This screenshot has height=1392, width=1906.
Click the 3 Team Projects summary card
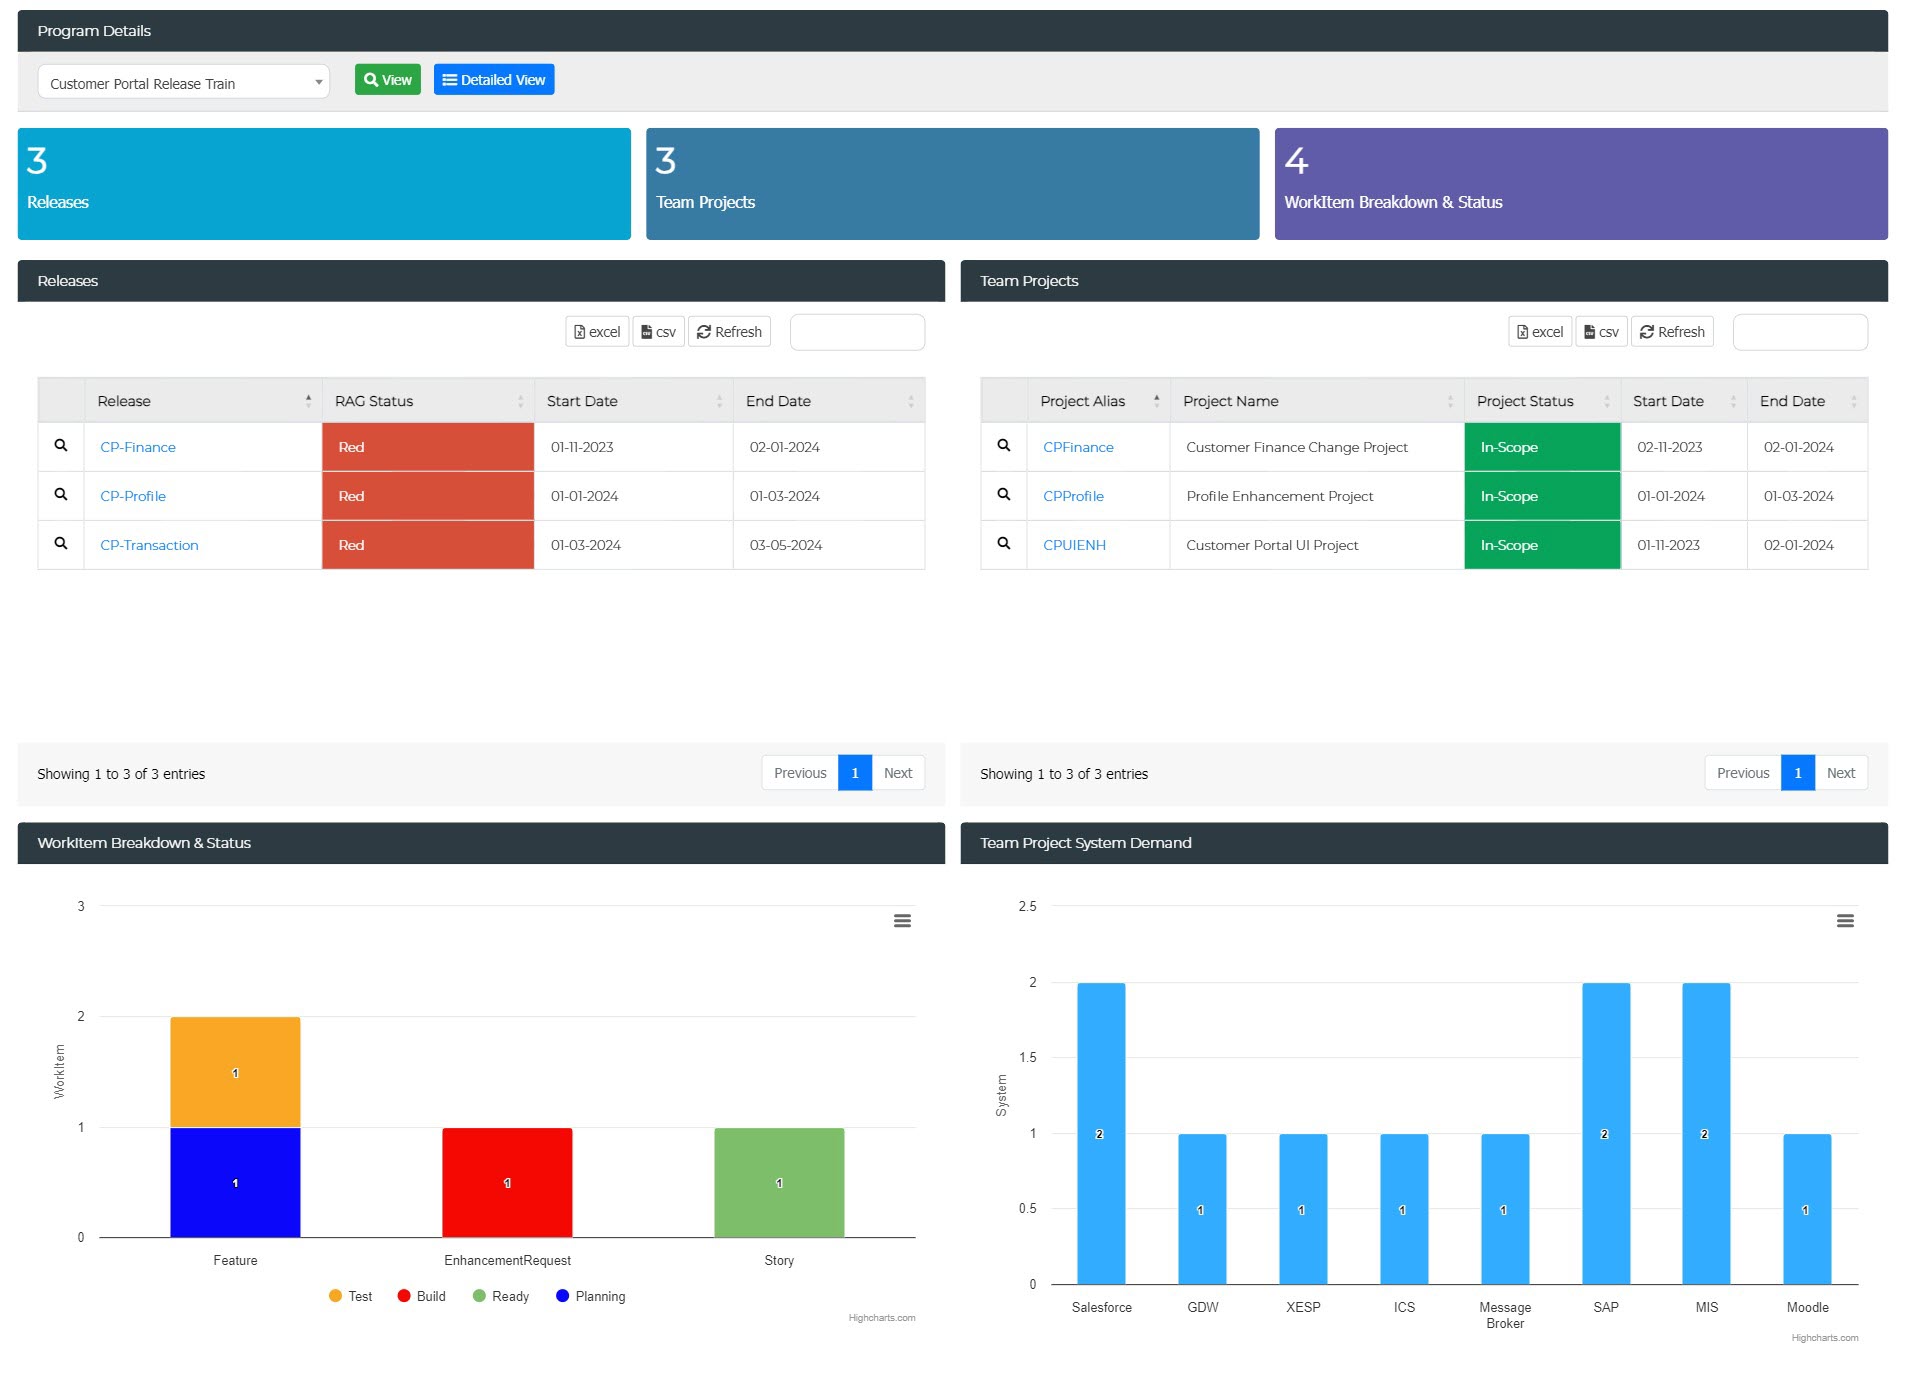(x=952, y=184)
